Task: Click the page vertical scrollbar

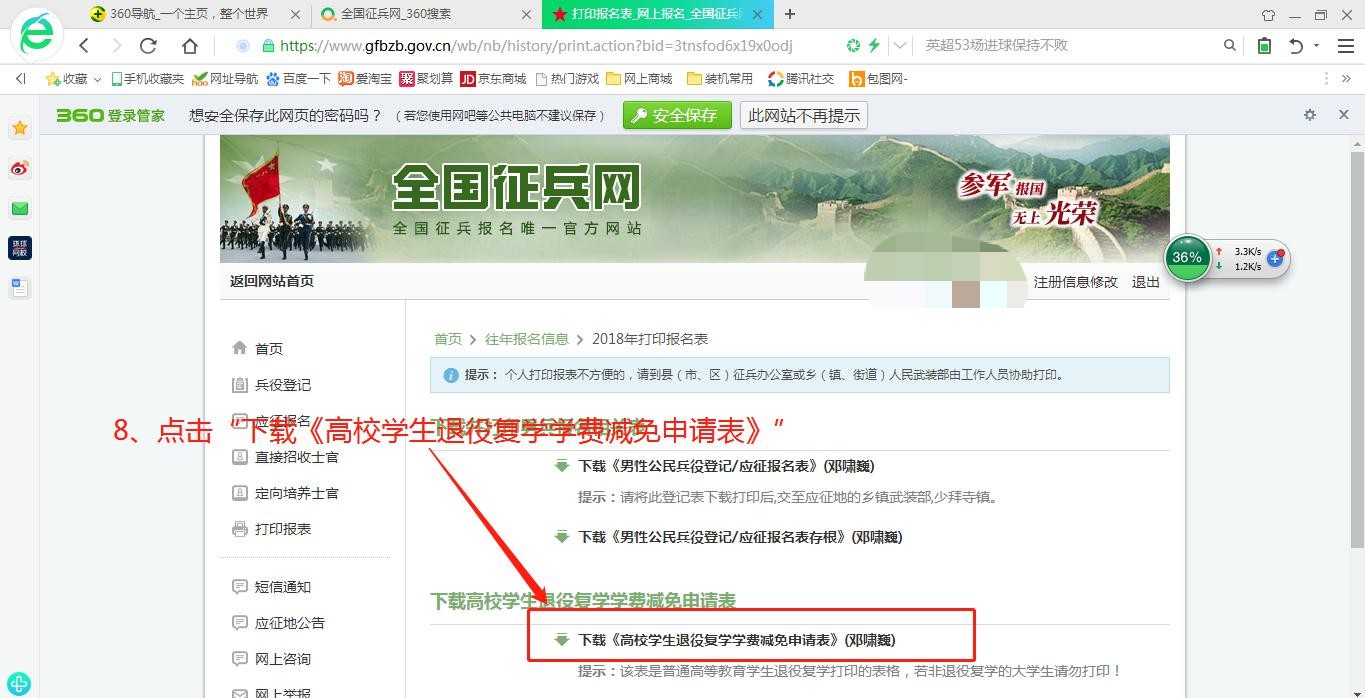Action: click(1357, 350)
